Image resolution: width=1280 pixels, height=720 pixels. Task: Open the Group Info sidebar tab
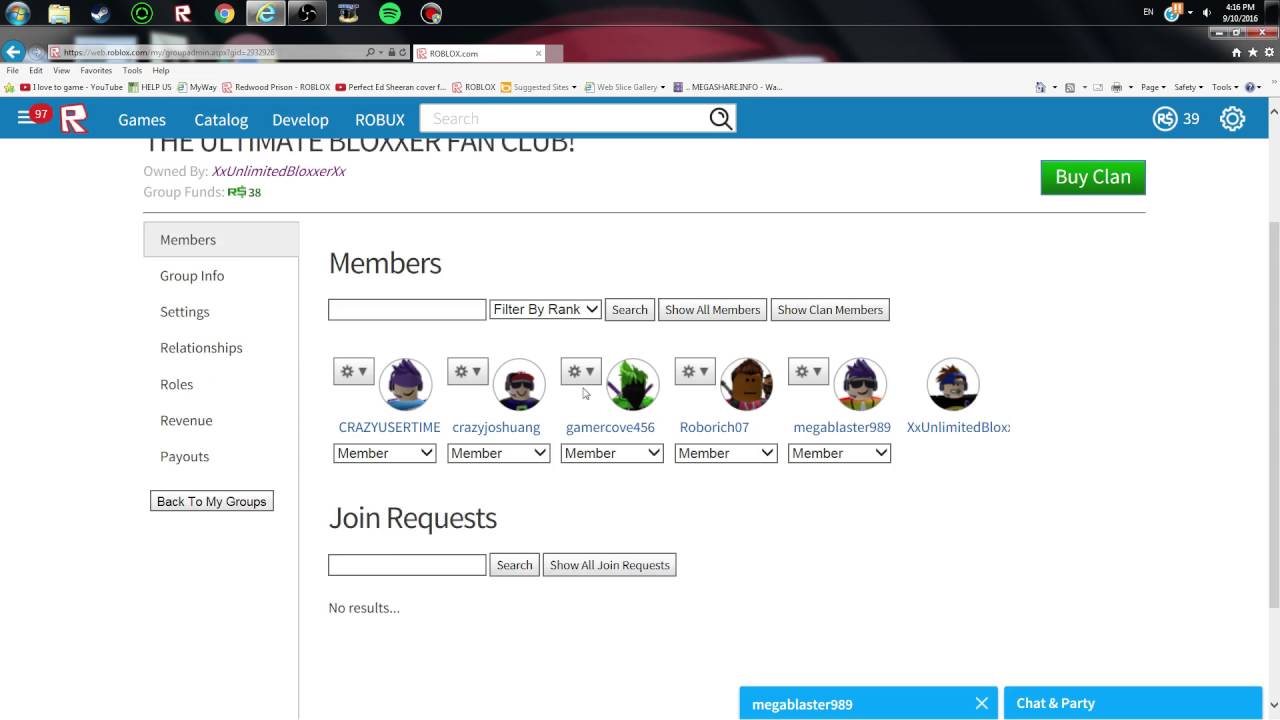(x=192, y=276)
